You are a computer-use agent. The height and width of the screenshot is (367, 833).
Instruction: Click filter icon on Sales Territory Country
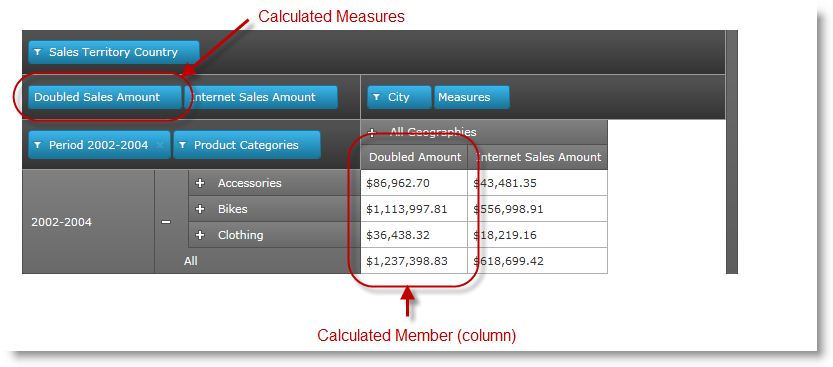click(x=38, y=52)
